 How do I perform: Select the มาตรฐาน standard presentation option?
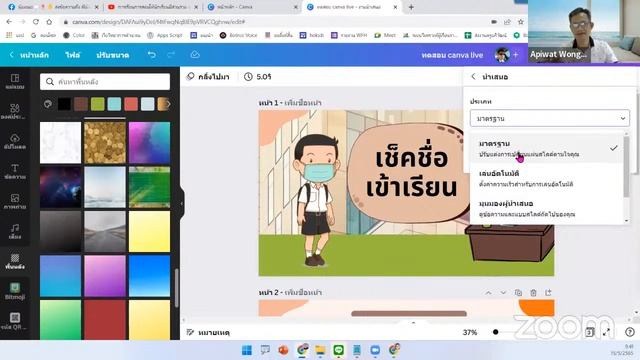(x=547, y=149)
